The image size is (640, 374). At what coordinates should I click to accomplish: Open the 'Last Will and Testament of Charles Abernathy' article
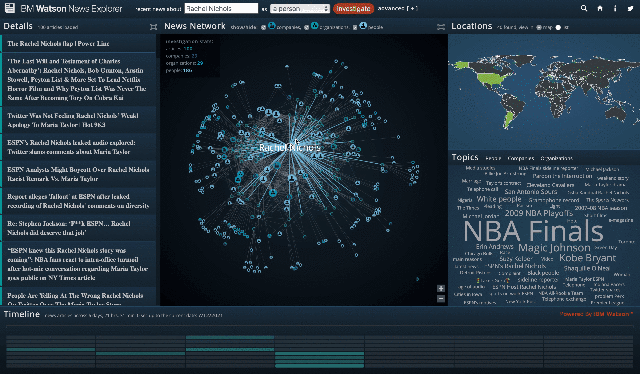tap(78, 79)
